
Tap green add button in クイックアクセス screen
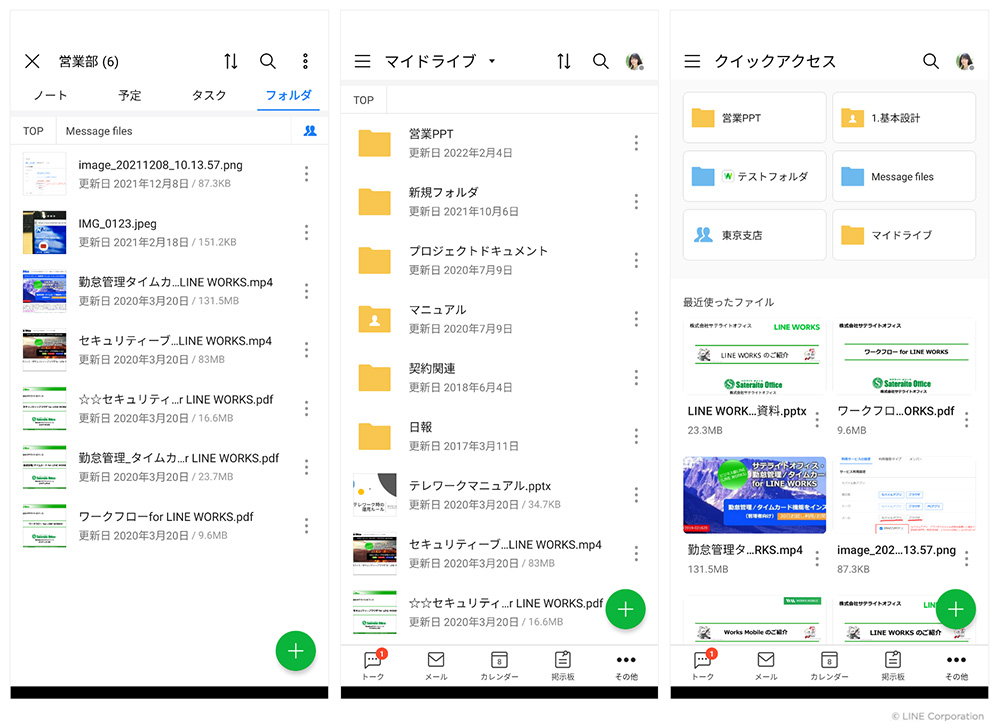tap(955, 609)
